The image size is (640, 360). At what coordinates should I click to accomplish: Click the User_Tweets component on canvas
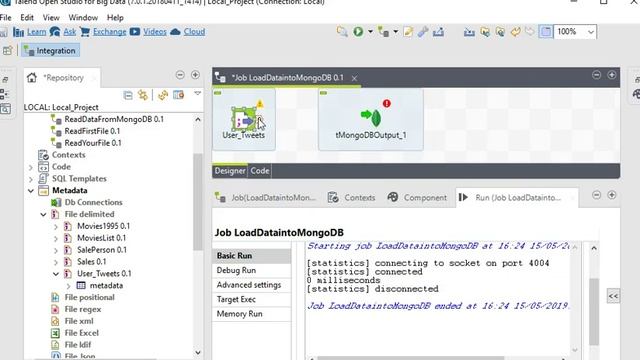[243, 120]
